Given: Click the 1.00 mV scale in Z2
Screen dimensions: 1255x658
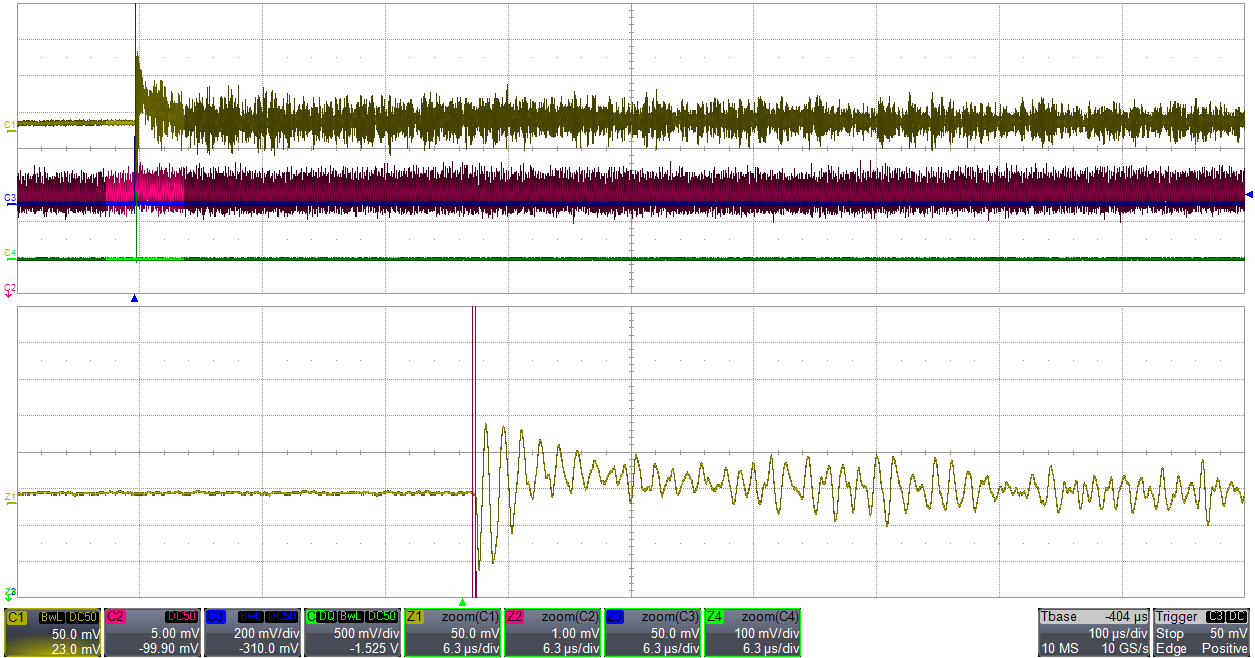Looking at the screenshot, I should [x=578, y=634].
